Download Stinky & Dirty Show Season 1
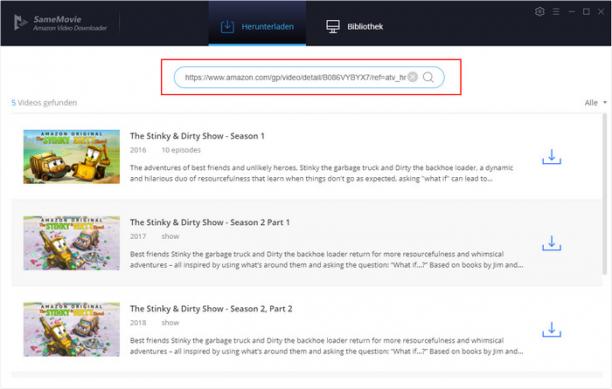Image resolution: width=612 pixels, height=389 pixels. 552,157
